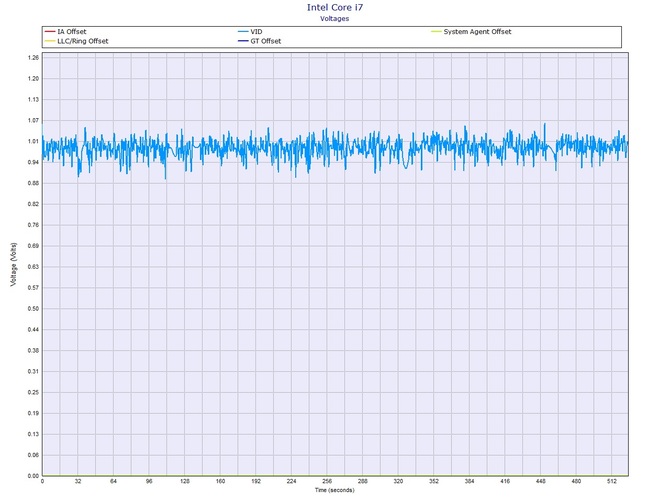Click the IA Offset legend entry
Image resolution: width=670 pixels, height=502 pixels.
coord(65,32)
